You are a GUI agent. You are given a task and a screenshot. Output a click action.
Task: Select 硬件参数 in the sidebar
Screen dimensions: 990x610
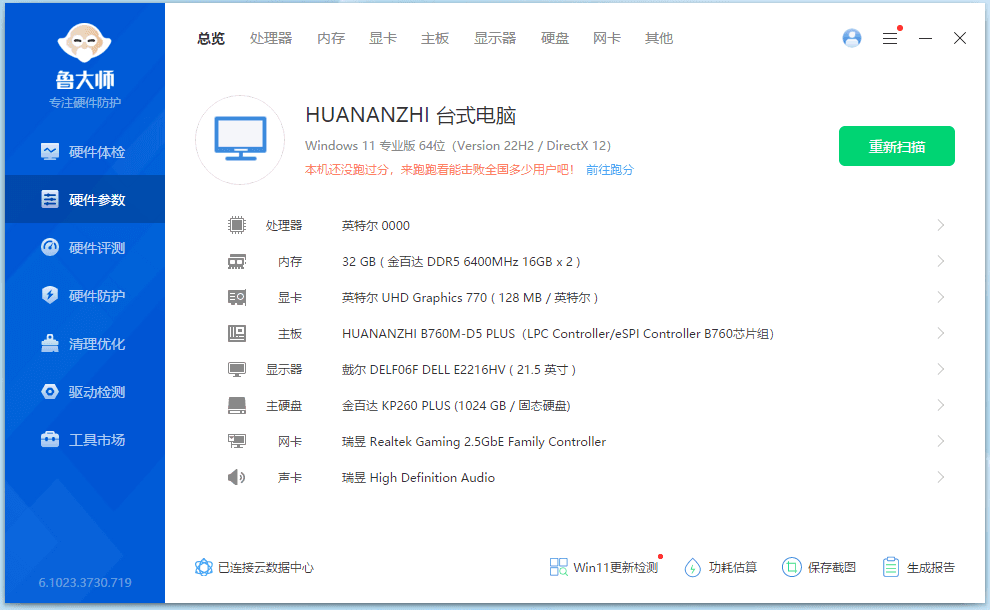click(84, 200)
